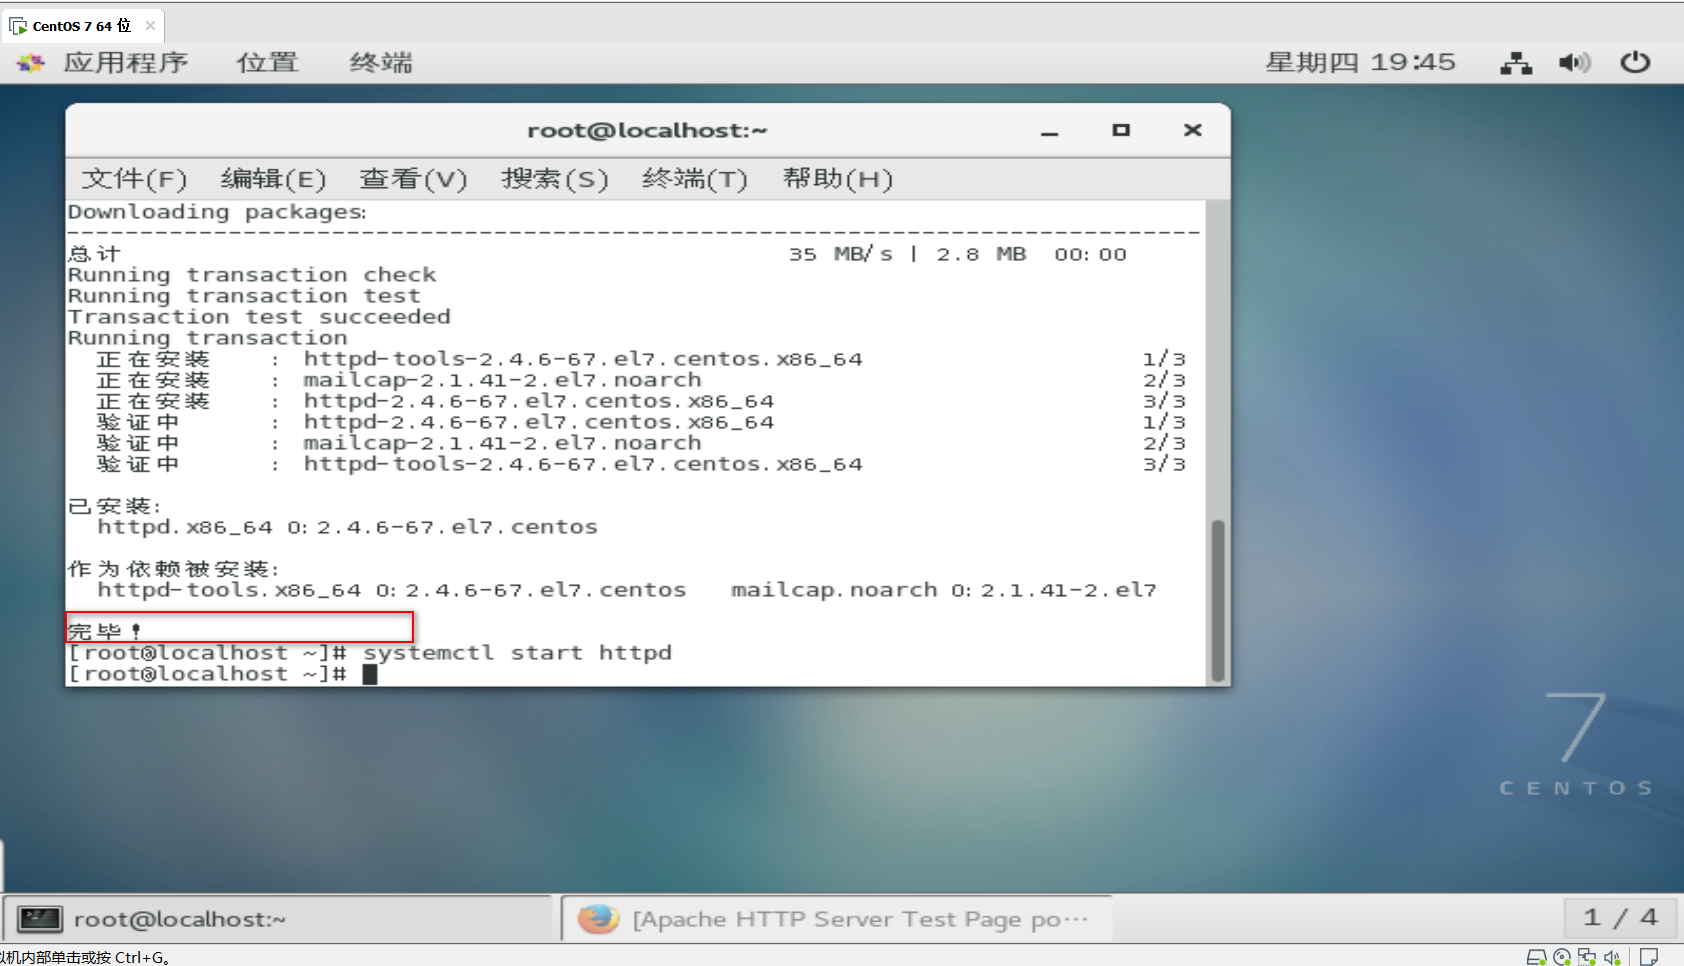Toggle the VMware notes status icon
Viewport: 1684px width, 966px height.
[x=1649, y=957]
